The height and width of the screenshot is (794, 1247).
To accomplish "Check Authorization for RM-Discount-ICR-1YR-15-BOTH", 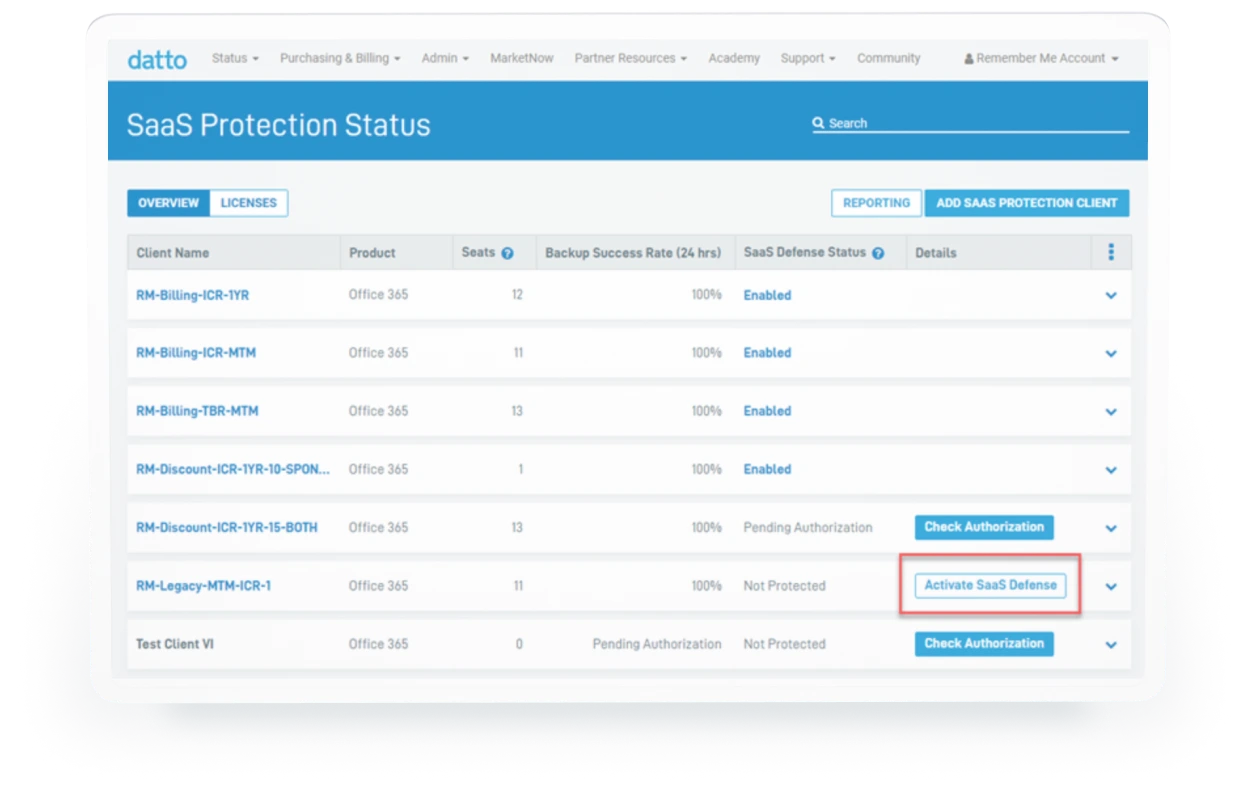I will 984,527.
